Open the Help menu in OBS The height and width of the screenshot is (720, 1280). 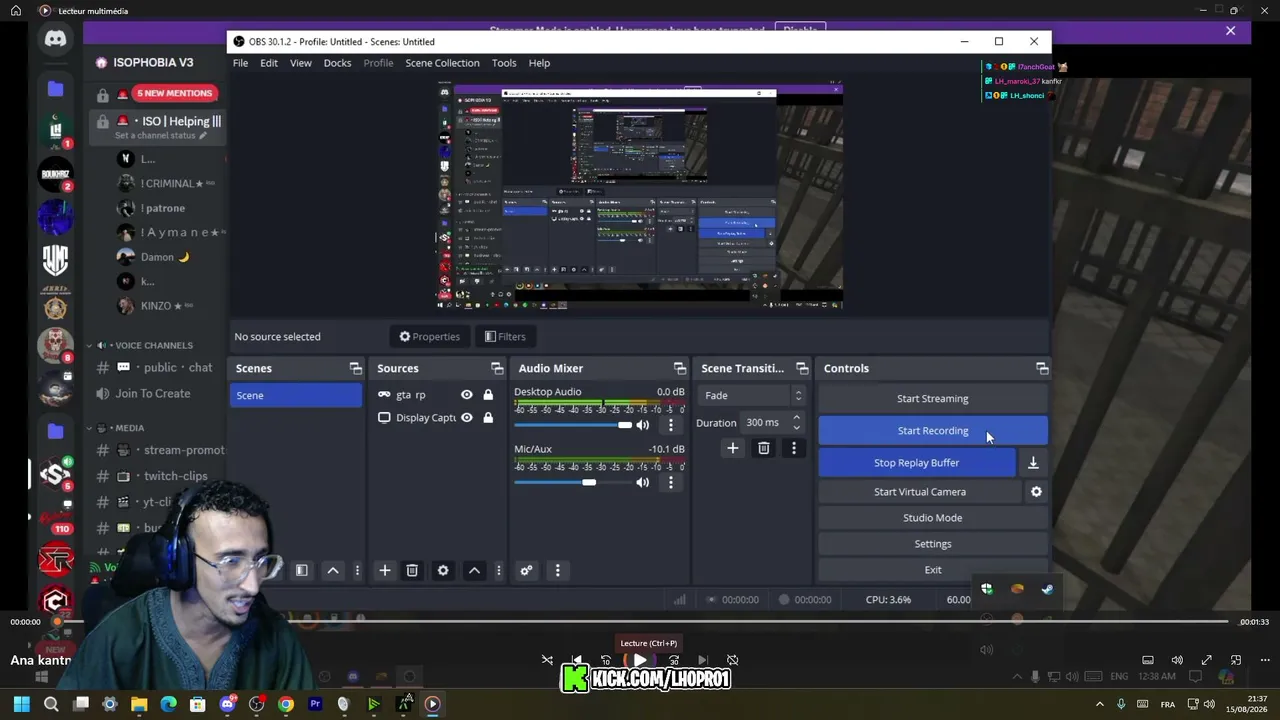click(539, 63)
